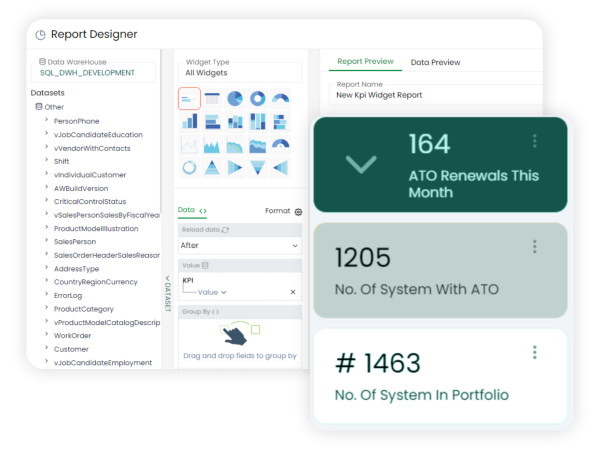Select the spiky area chart widget

click(x=212, y=145)
